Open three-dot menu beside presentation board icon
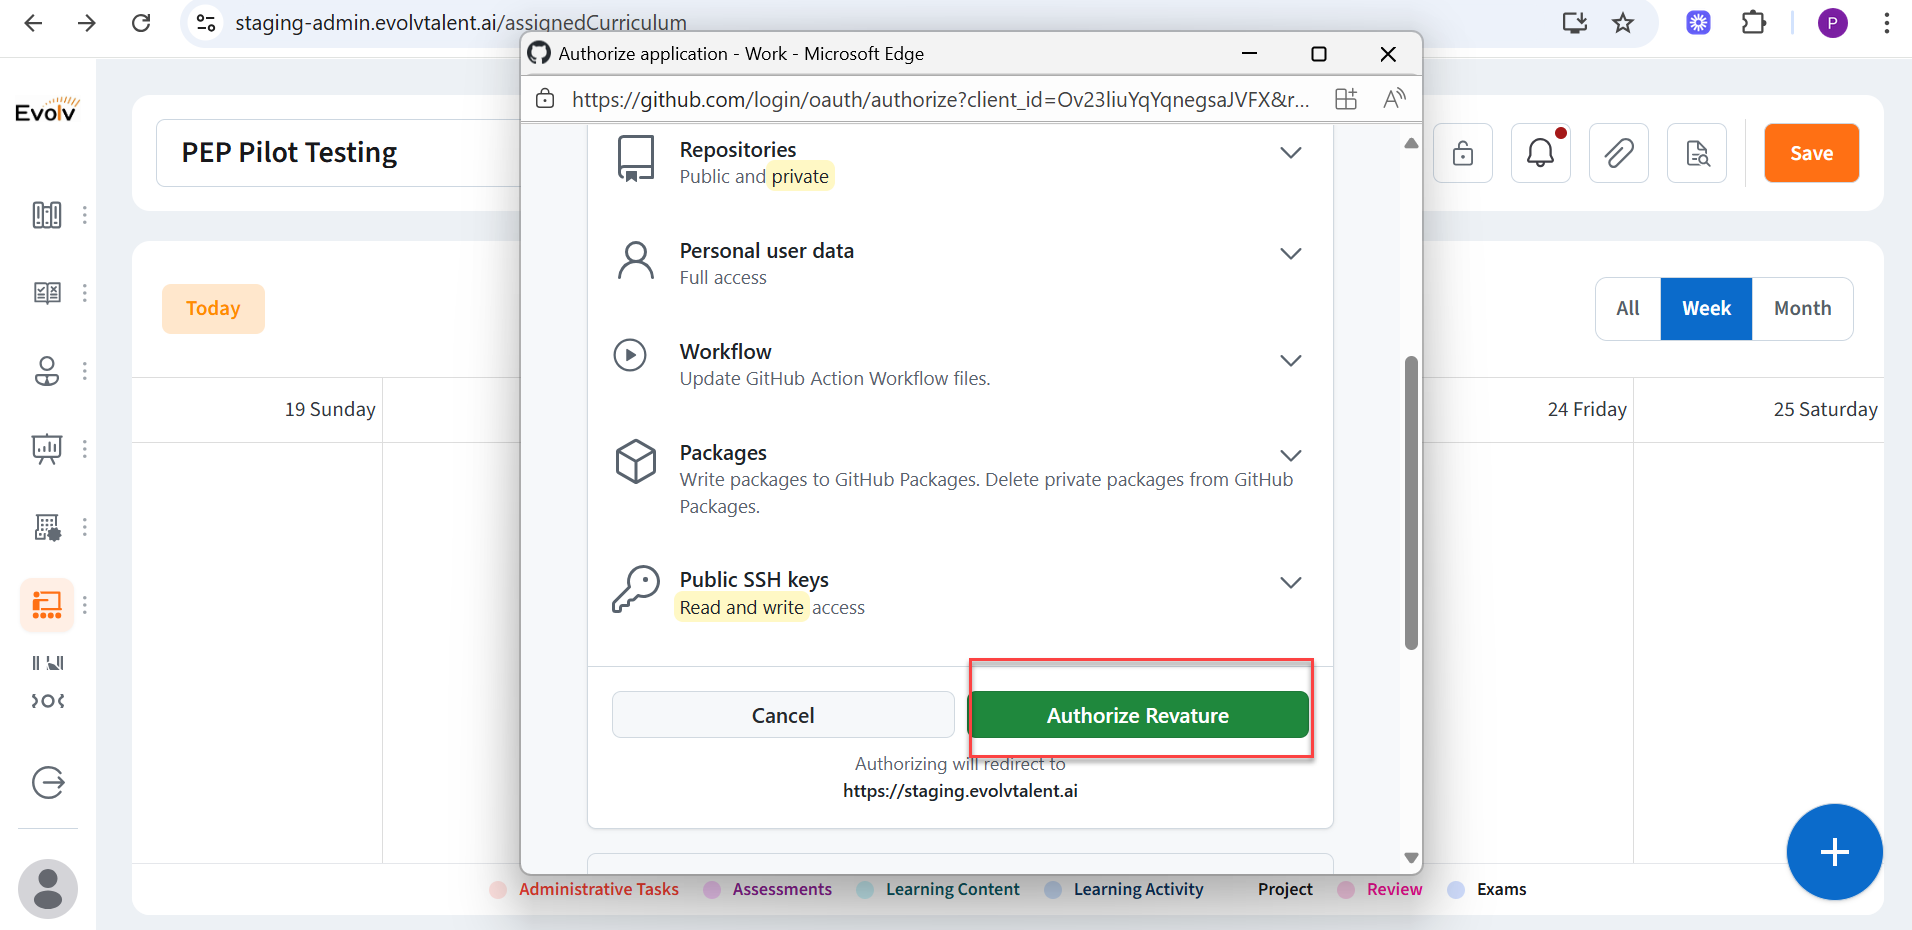Screen dimensions: 1912x930 tap(85, 449)
